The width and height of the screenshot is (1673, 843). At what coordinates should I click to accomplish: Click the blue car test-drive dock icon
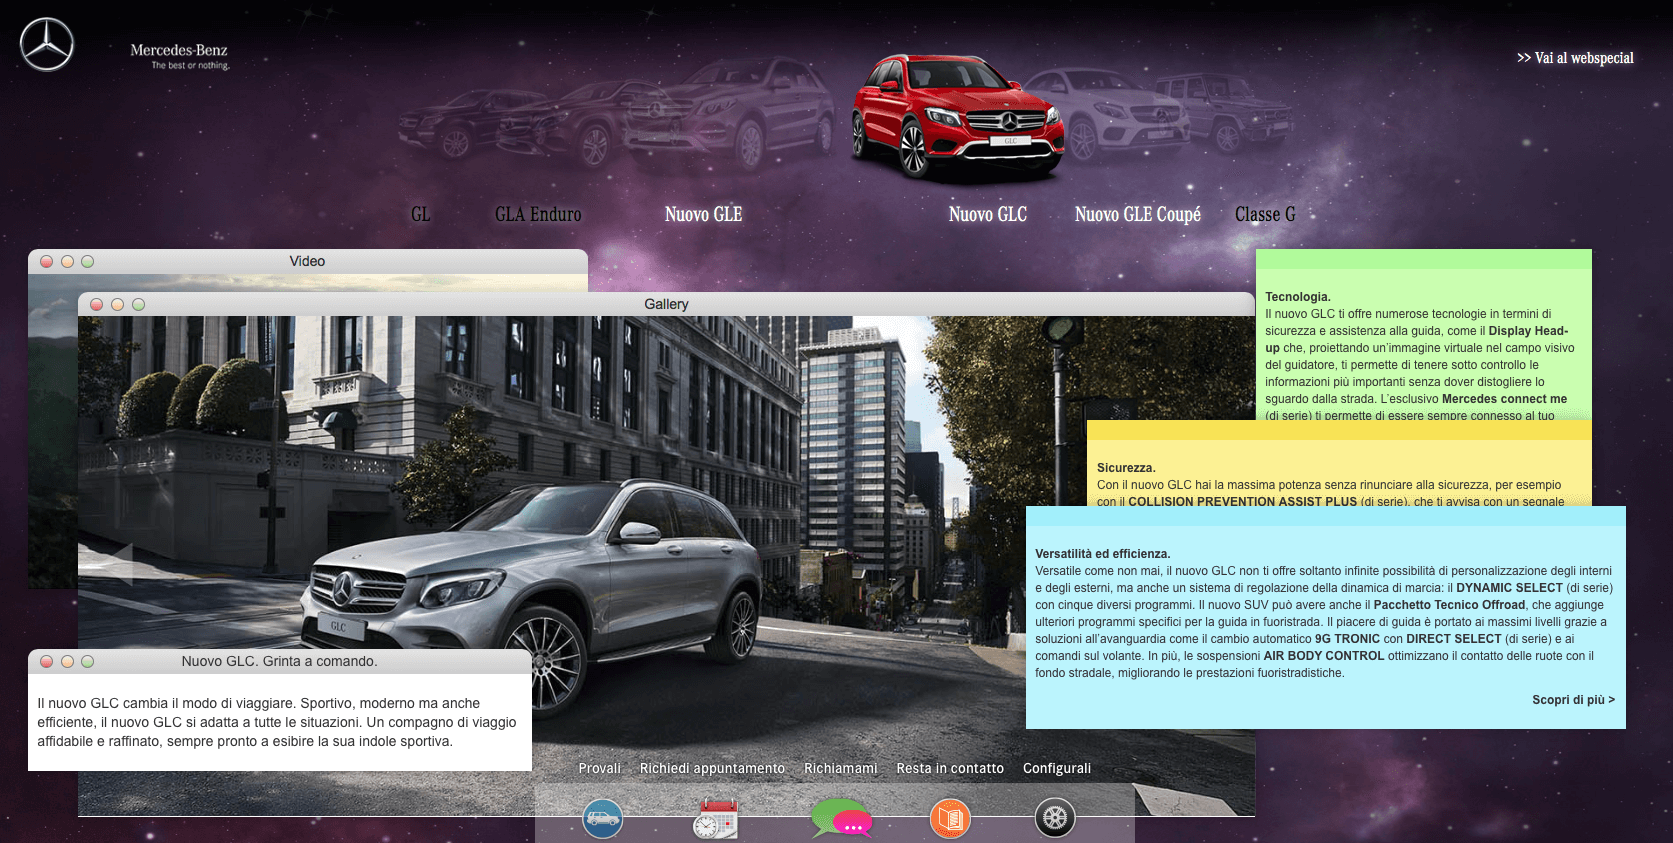click(602, 819)
